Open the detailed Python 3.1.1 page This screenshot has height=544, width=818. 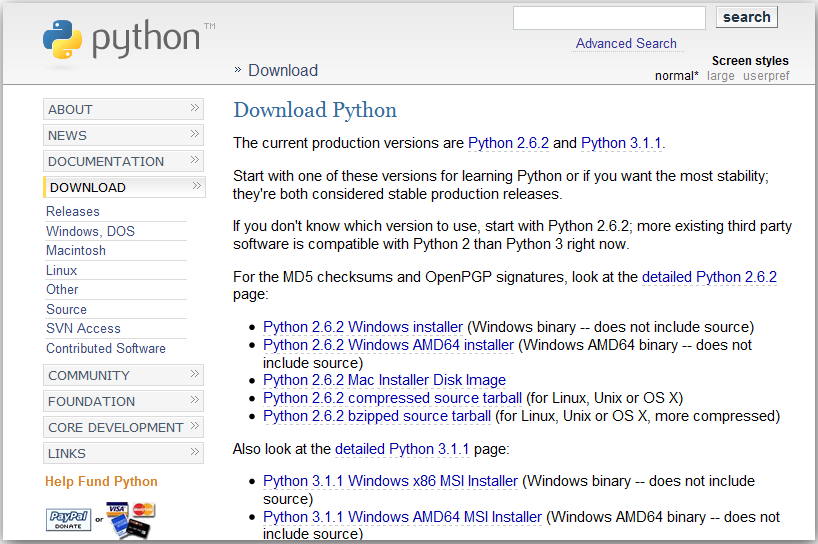tap(402, 449)
